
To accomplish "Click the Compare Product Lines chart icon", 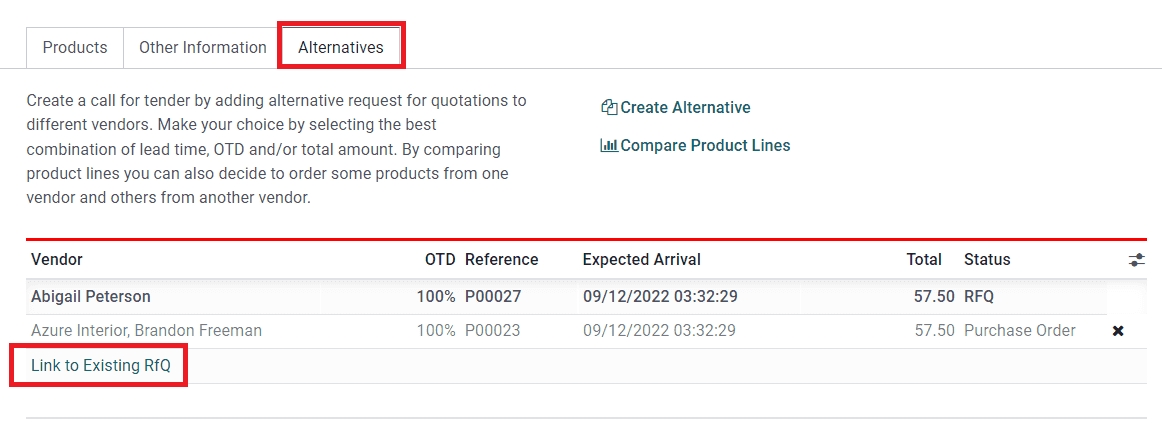I will (608, 145).
